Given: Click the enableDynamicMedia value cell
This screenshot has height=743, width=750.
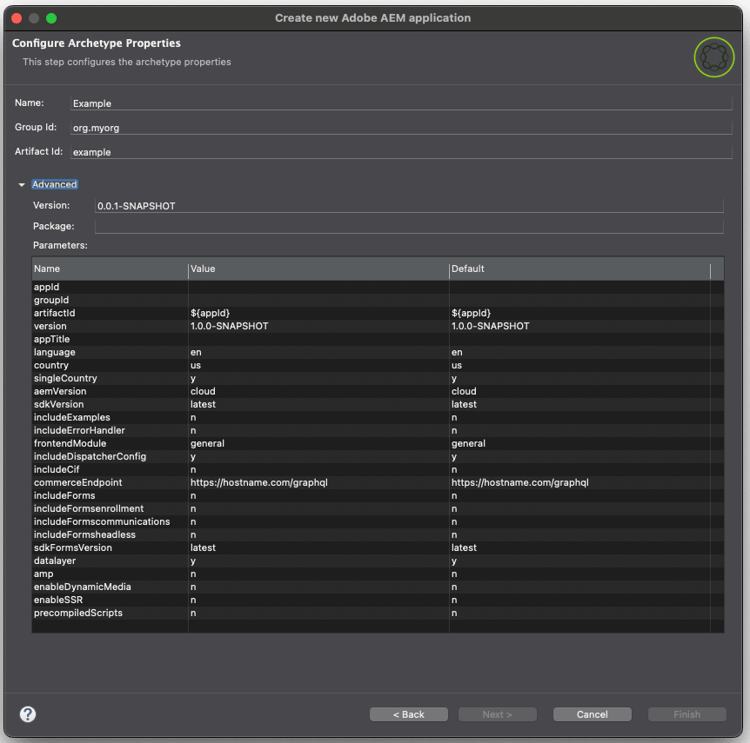Looking at the screenshot, I should 319,587.
